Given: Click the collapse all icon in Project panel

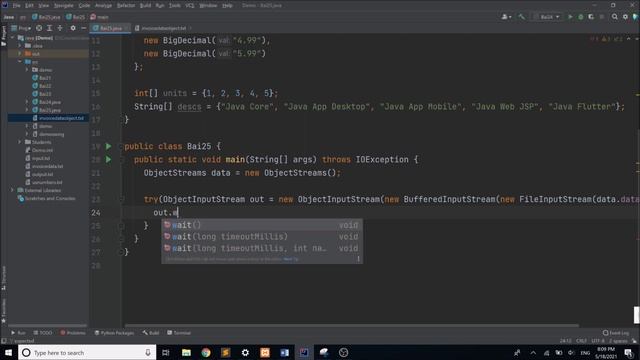Looking at the screenshot, I should 60,28.
